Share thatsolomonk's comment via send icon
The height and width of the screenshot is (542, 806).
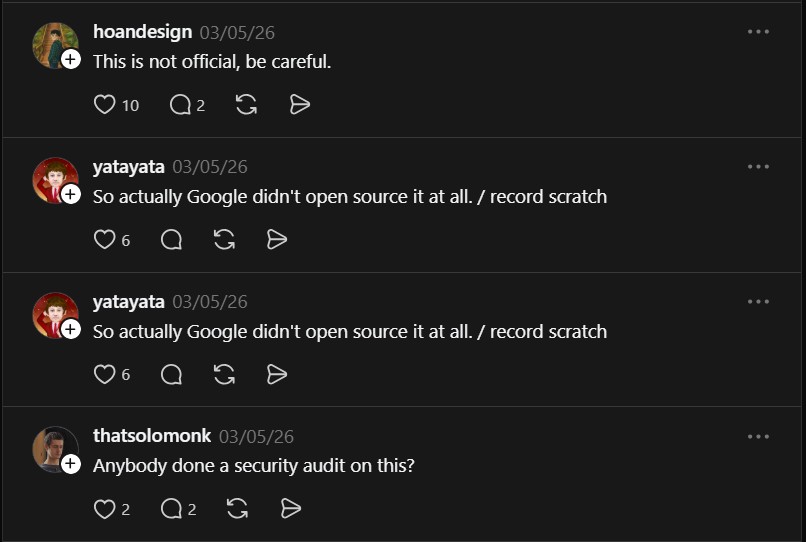pos(291,509)
